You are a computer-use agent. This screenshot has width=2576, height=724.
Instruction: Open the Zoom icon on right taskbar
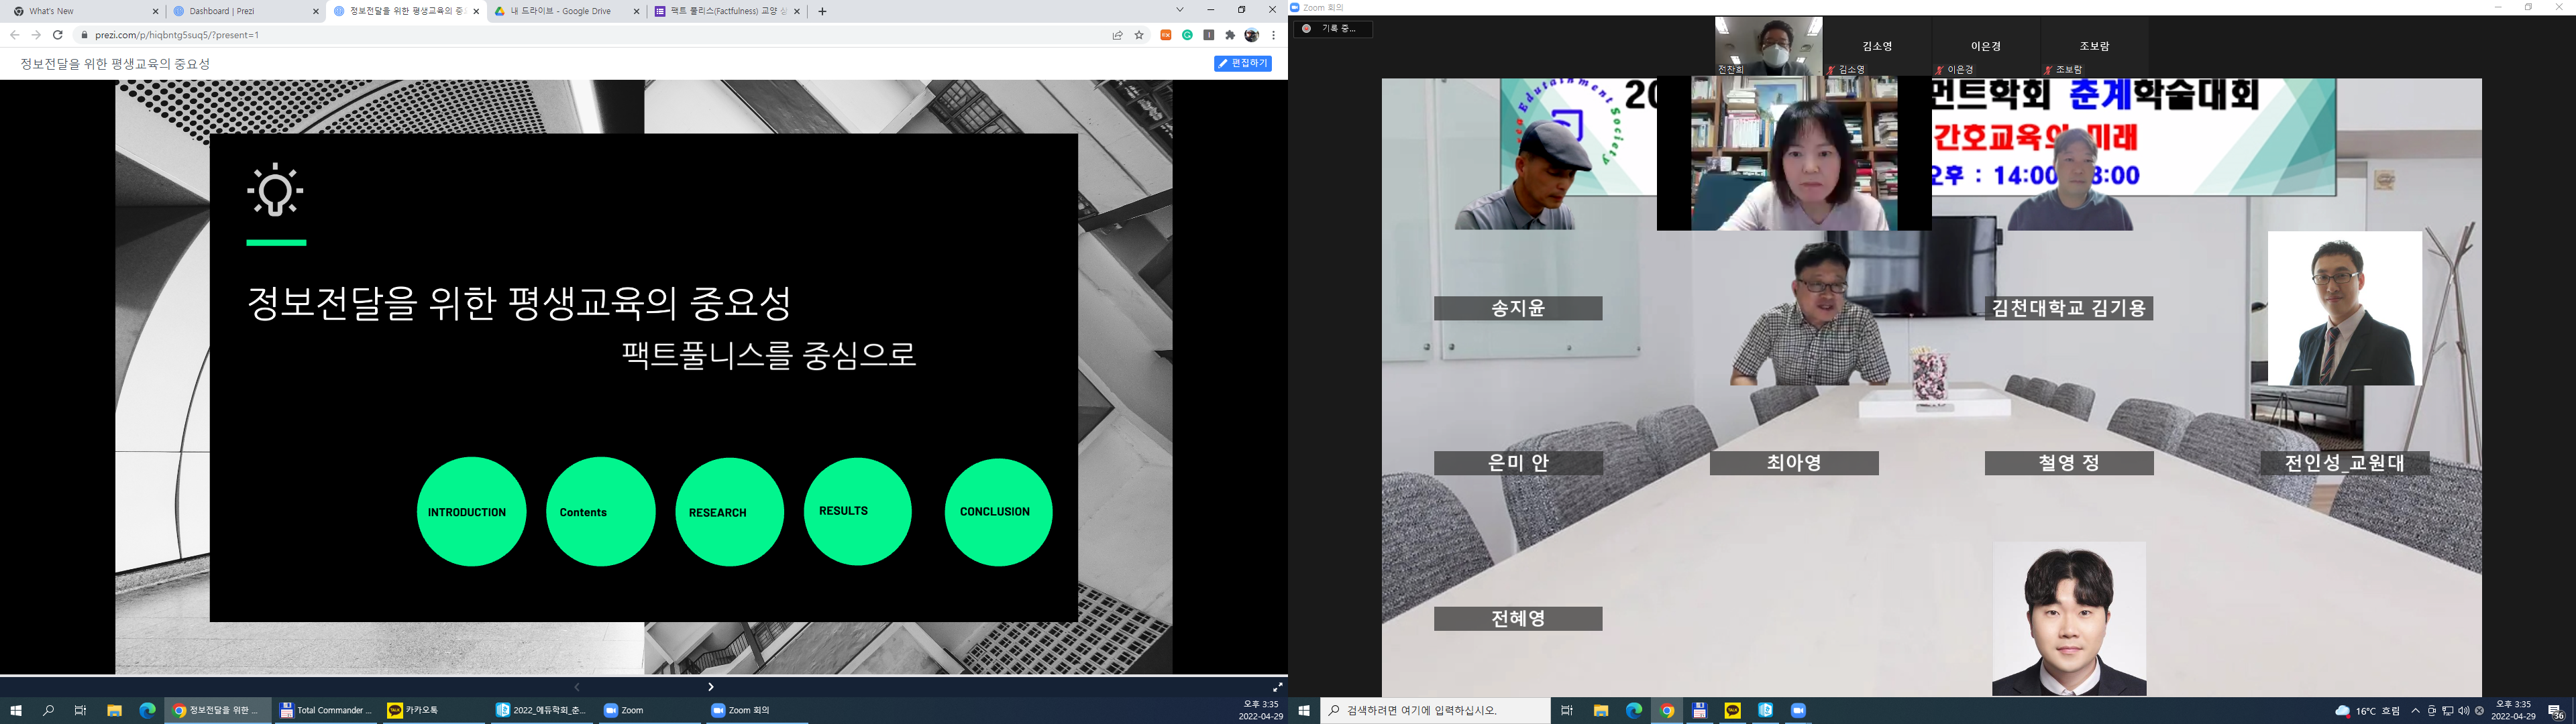tap(1798, 711)
